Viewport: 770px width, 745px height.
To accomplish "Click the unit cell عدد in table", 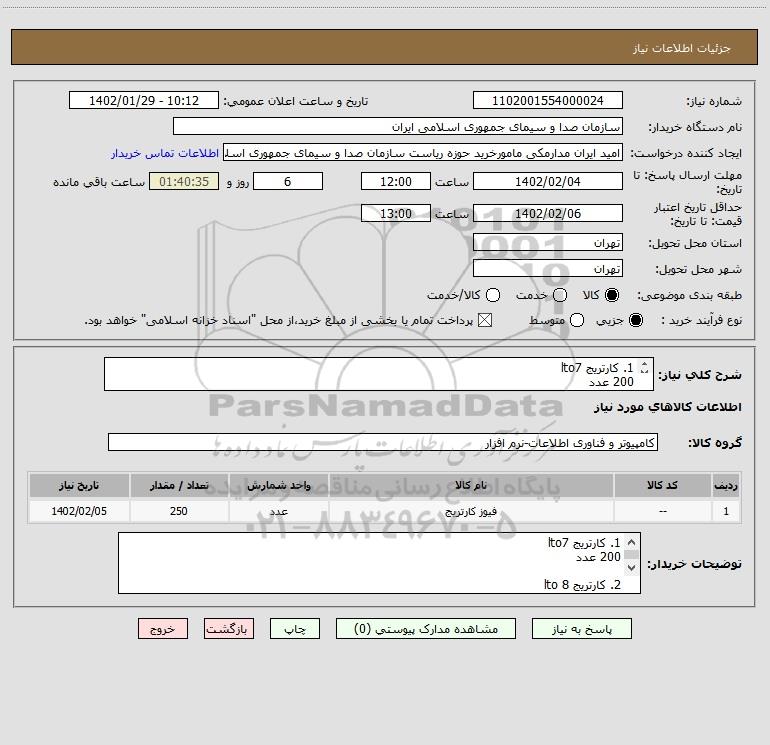I will 278,511.
